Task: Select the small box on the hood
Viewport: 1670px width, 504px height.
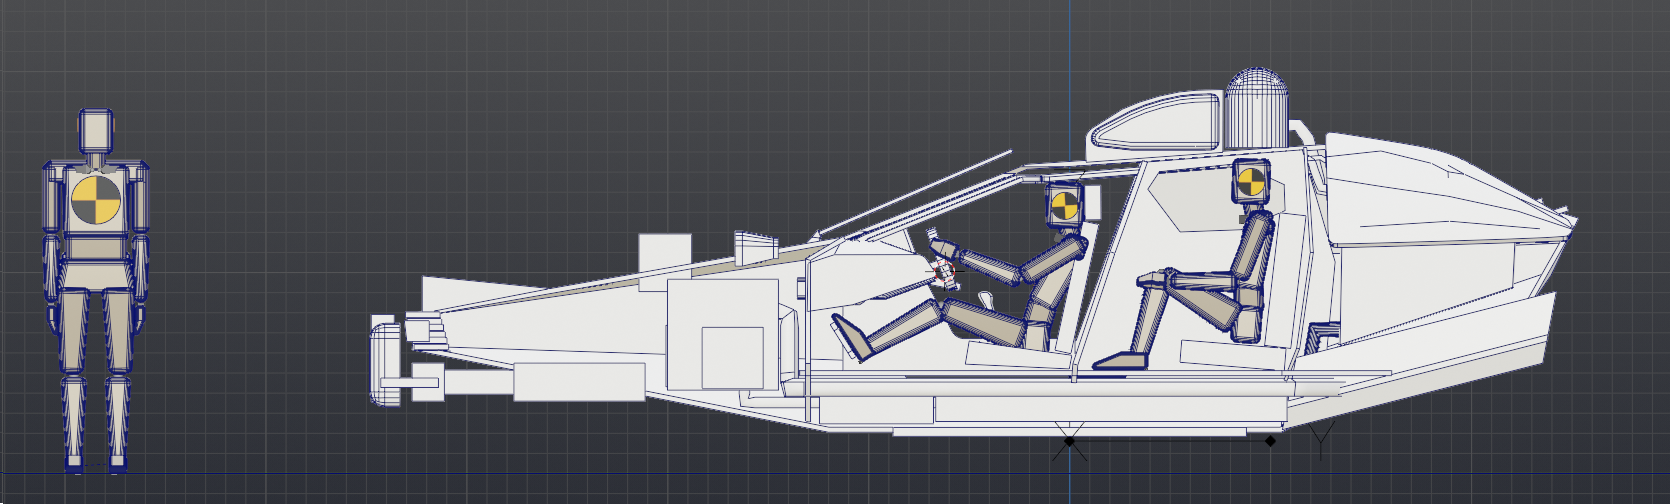Action: pos(664,252)
